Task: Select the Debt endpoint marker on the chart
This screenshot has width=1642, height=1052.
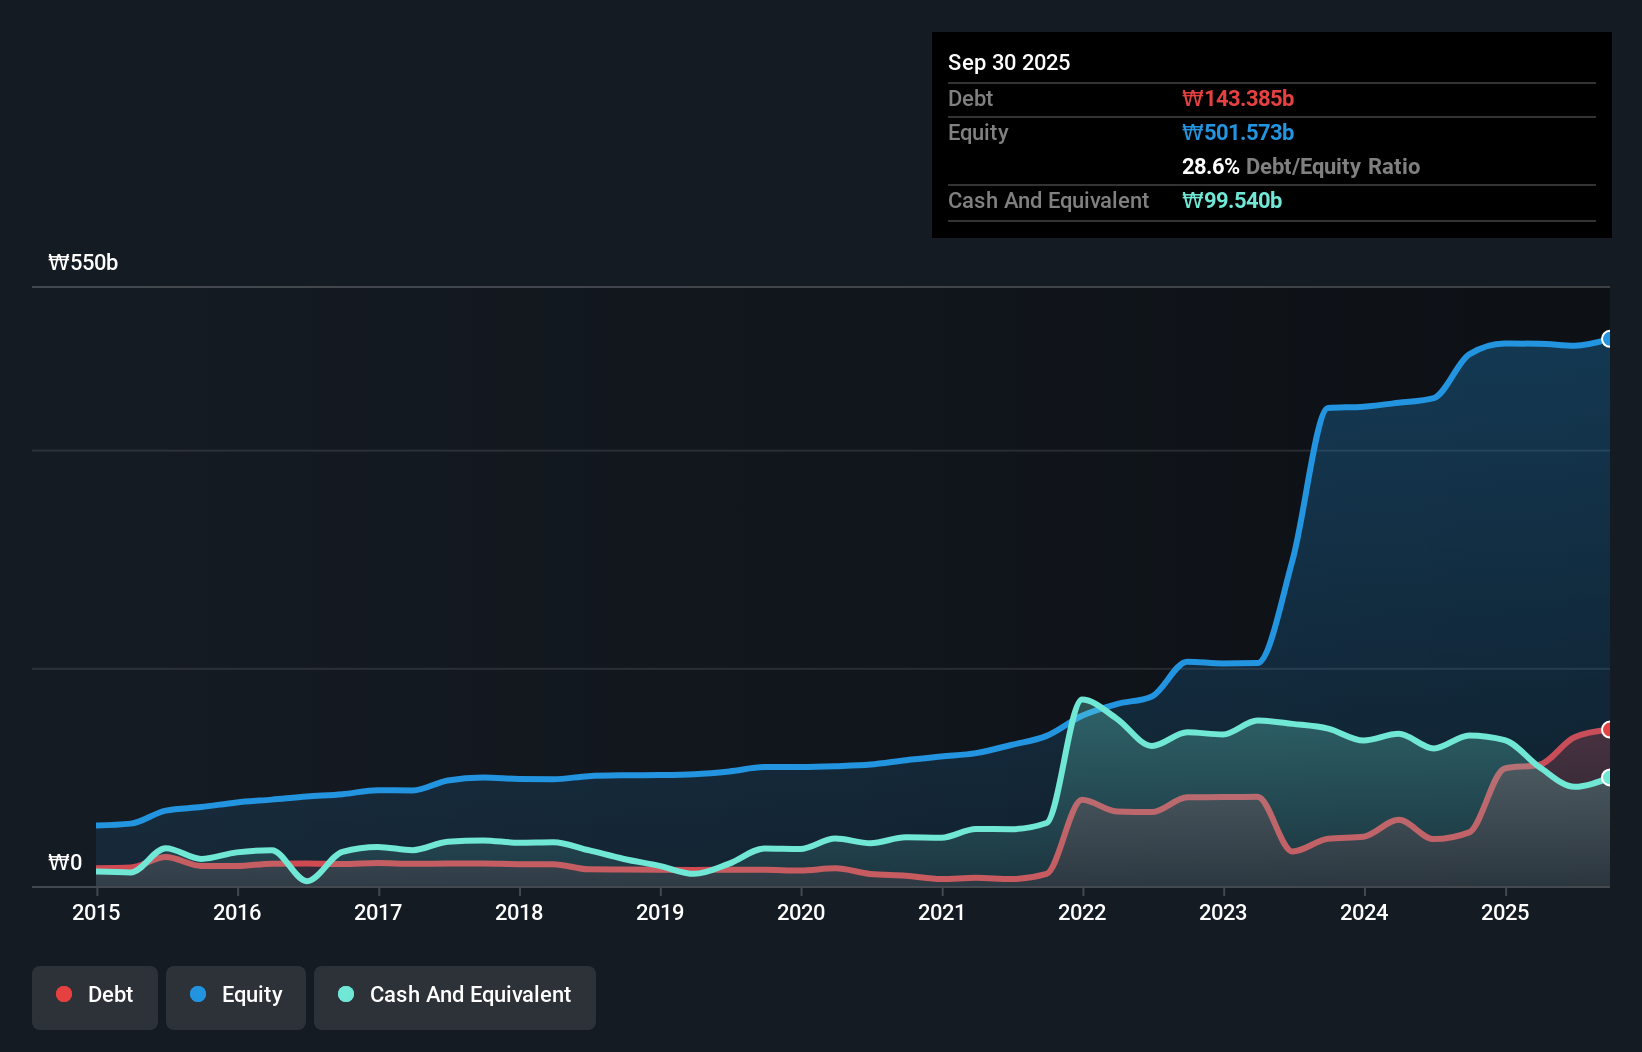Action: tap(1607, 729)
